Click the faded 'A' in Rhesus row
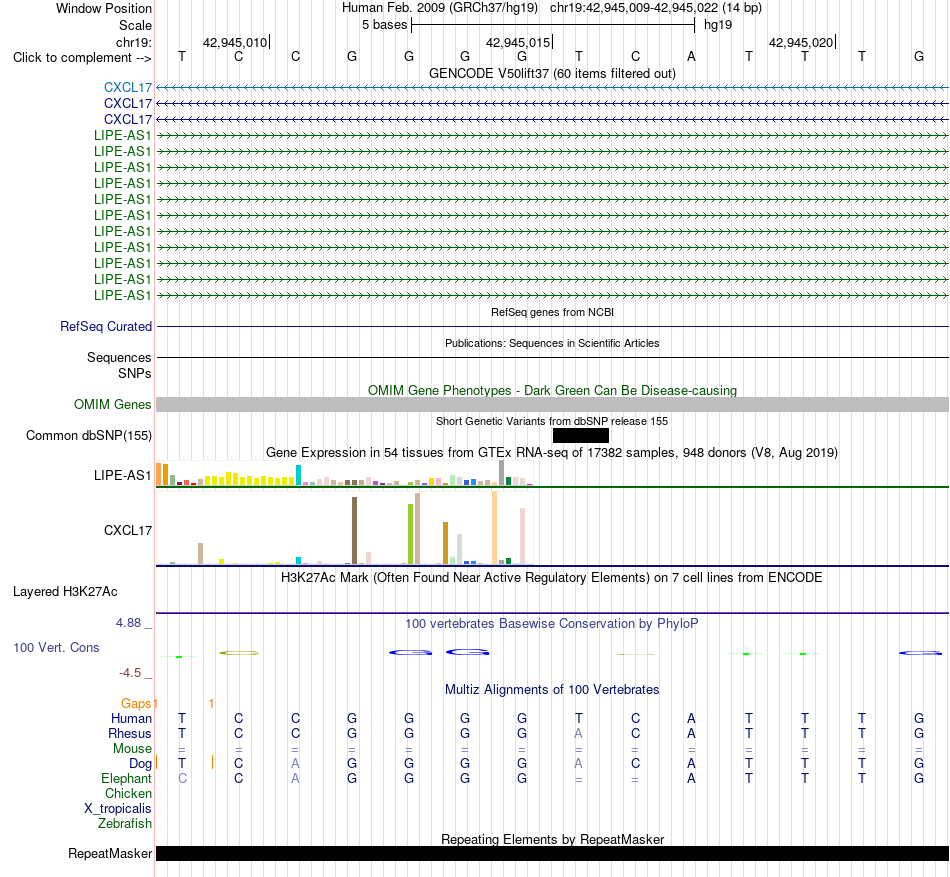Image resolution: width=950 pixels, height=877 pixels. [579, 733]
